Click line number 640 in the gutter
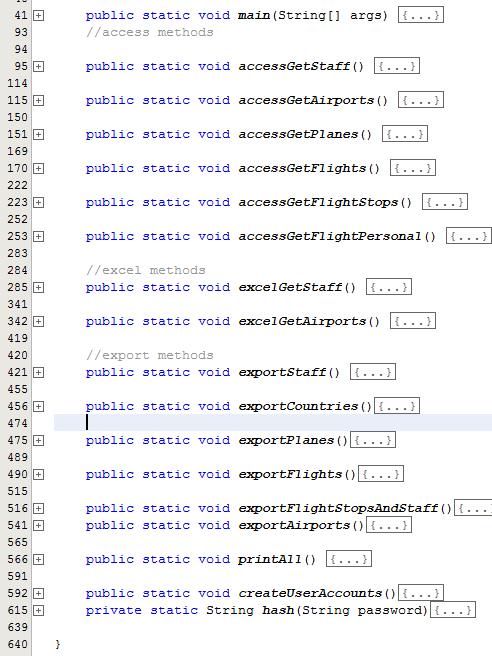This screenshot has width=492, height=656. pyautogui.click(x=18, y=644)
